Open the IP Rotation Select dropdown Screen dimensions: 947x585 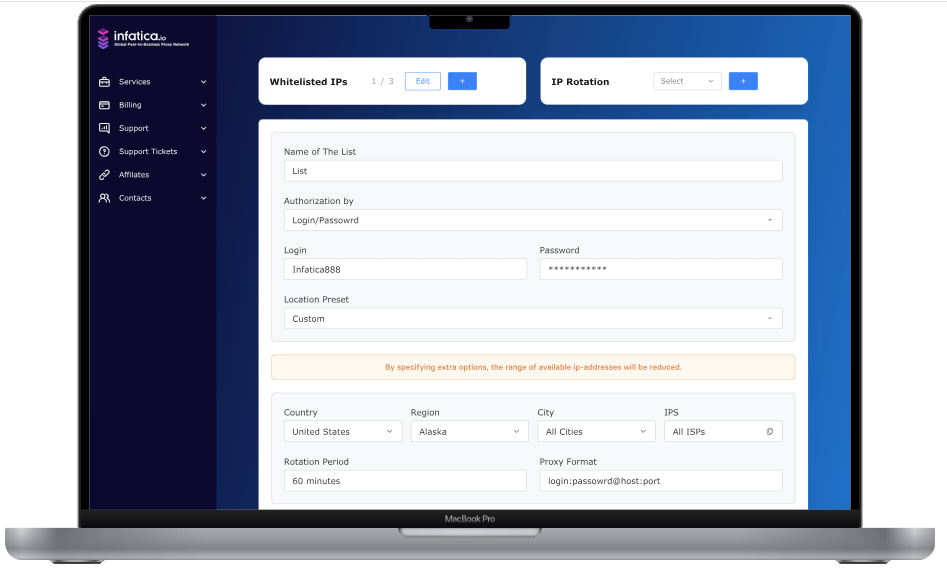tap(687, 81)
